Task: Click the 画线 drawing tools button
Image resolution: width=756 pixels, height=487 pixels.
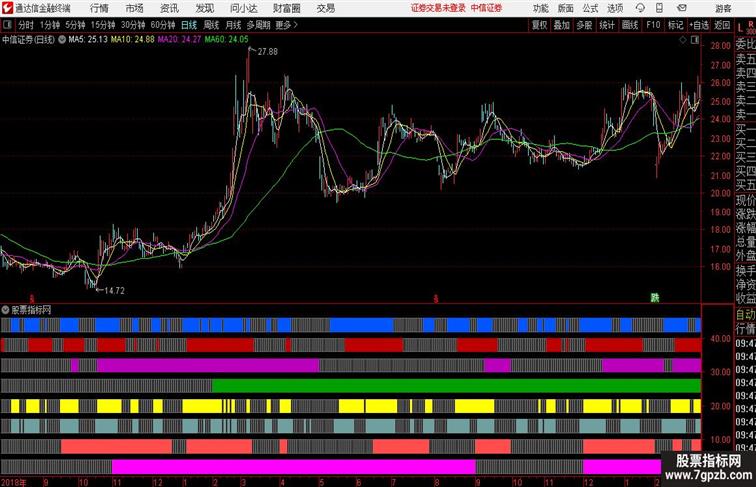Action: 630,25
